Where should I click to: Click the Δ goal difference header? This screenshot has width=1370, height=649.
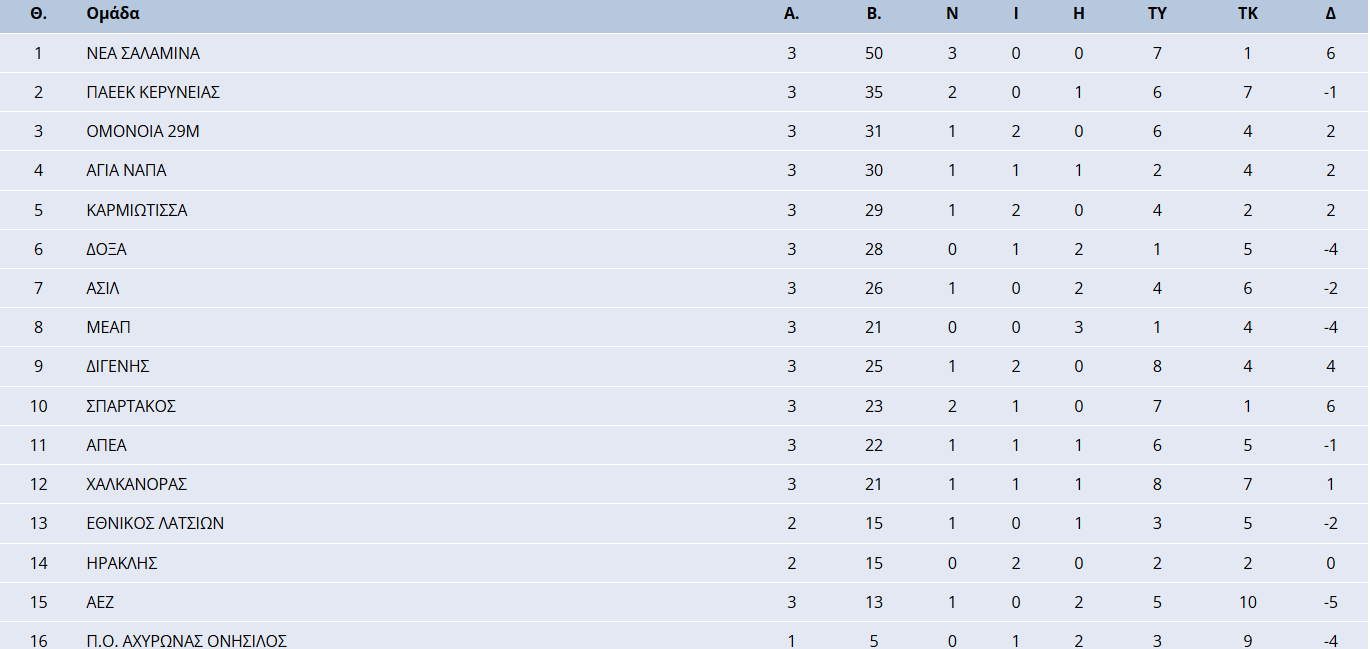tap(1330, 14)
